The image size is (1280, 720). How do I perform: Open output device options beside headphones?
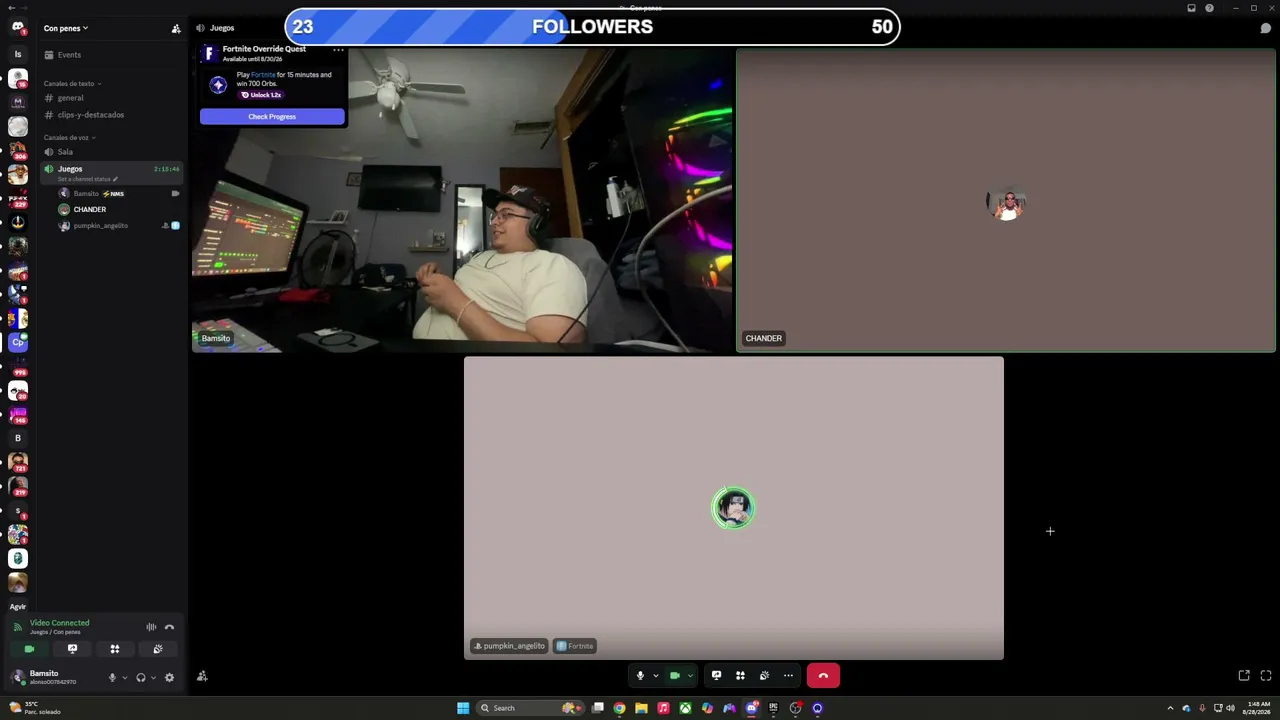click(153, 677)
